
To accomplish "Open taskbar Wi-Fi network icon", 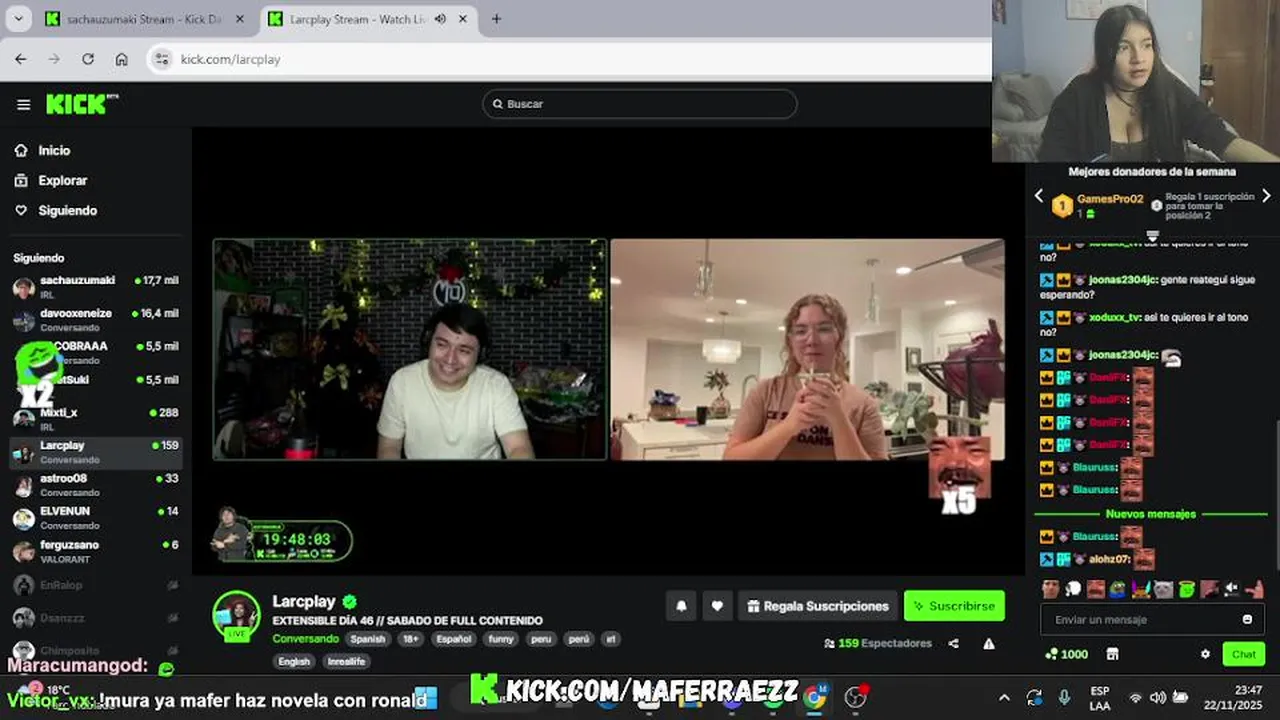I will (x=1135, y=697).
